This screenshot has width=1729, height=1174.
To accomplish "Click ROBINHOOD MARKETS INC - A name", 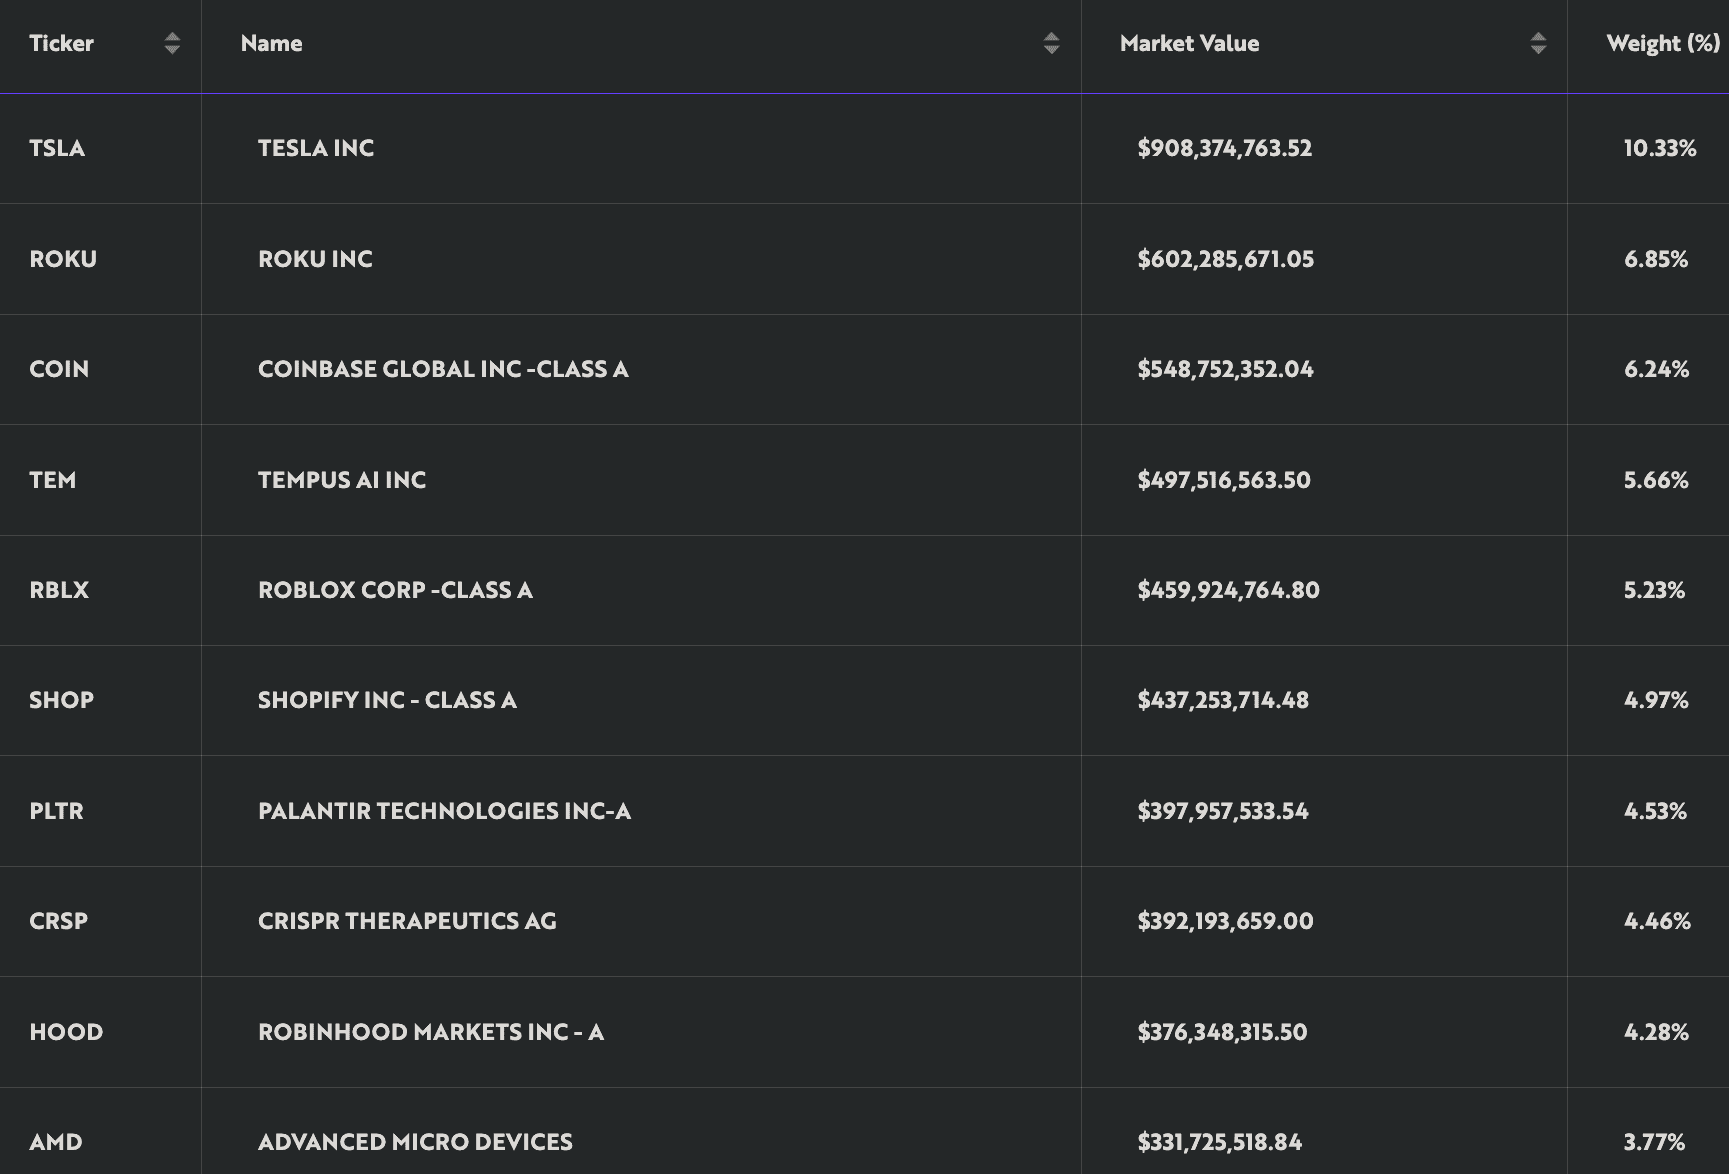I will (431, 1032).
